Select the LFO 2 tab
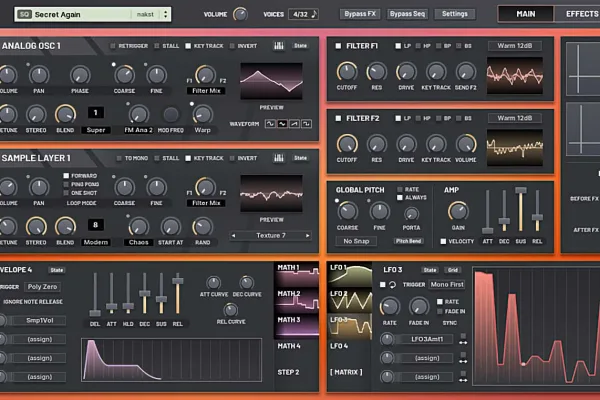This screenshot has height=400, width=600. [x=350, y=301]
